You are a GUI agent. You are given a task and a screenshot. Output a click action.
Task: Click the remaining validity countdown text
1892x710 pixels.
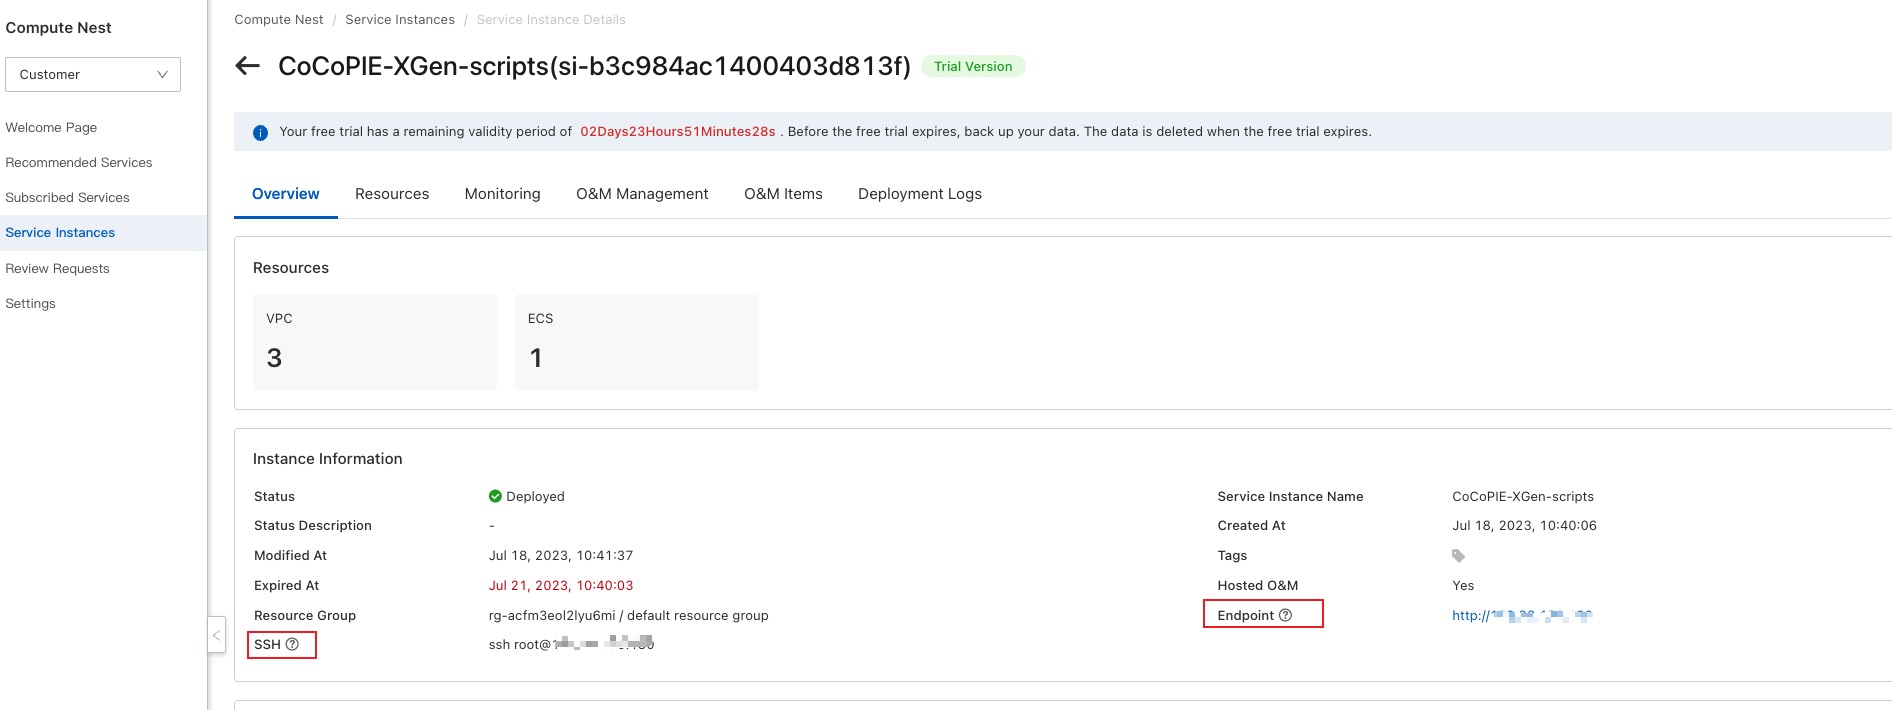pyautogui.click(x=678, y=131)
